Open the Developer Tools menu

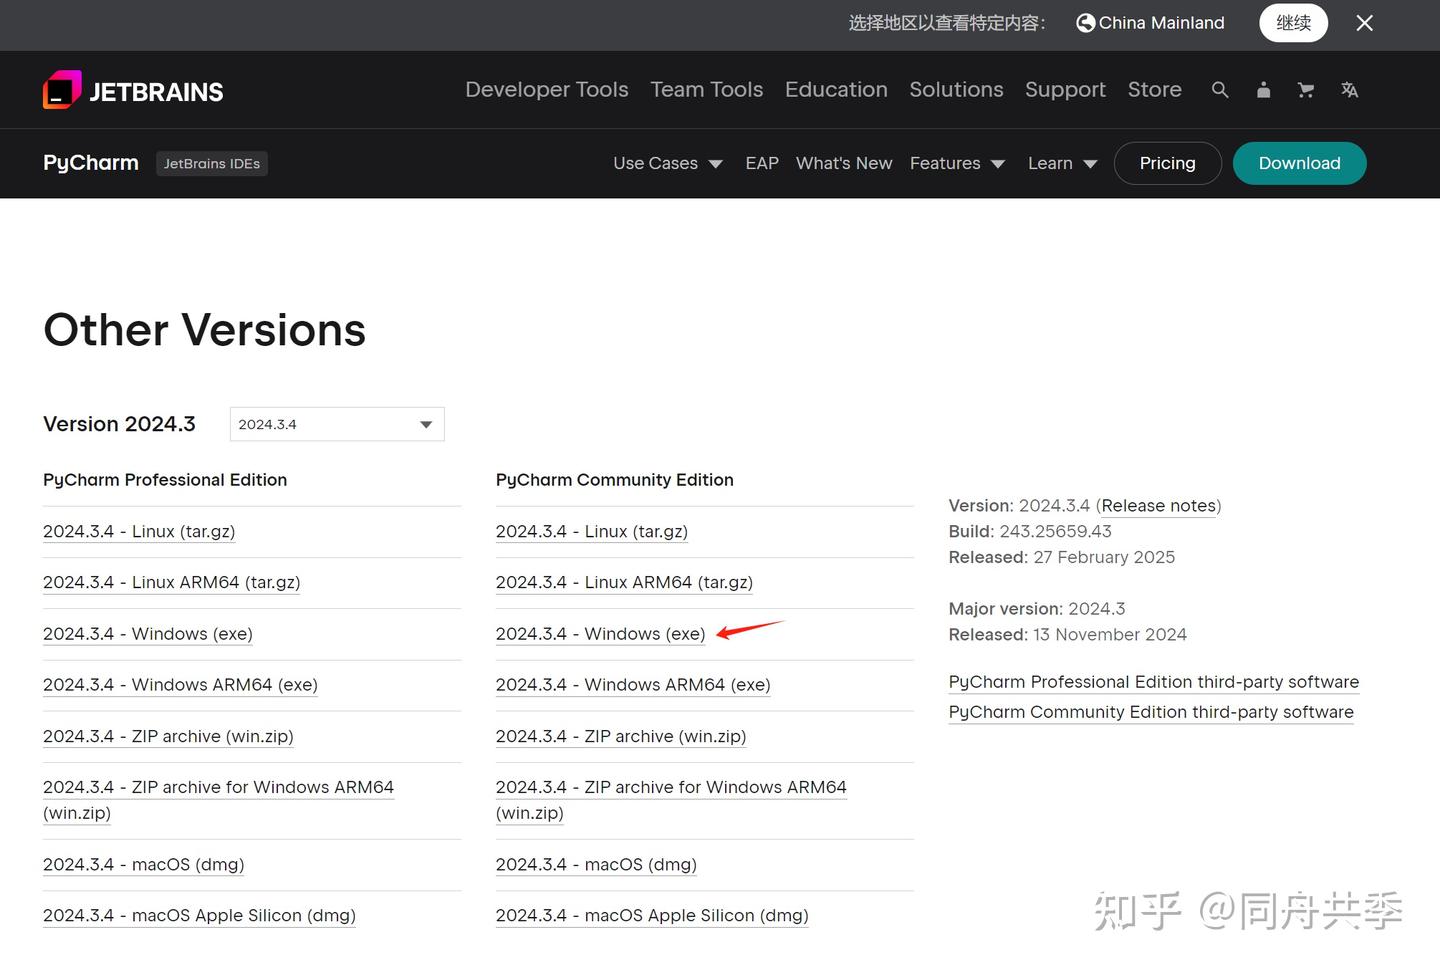point(546,89)
